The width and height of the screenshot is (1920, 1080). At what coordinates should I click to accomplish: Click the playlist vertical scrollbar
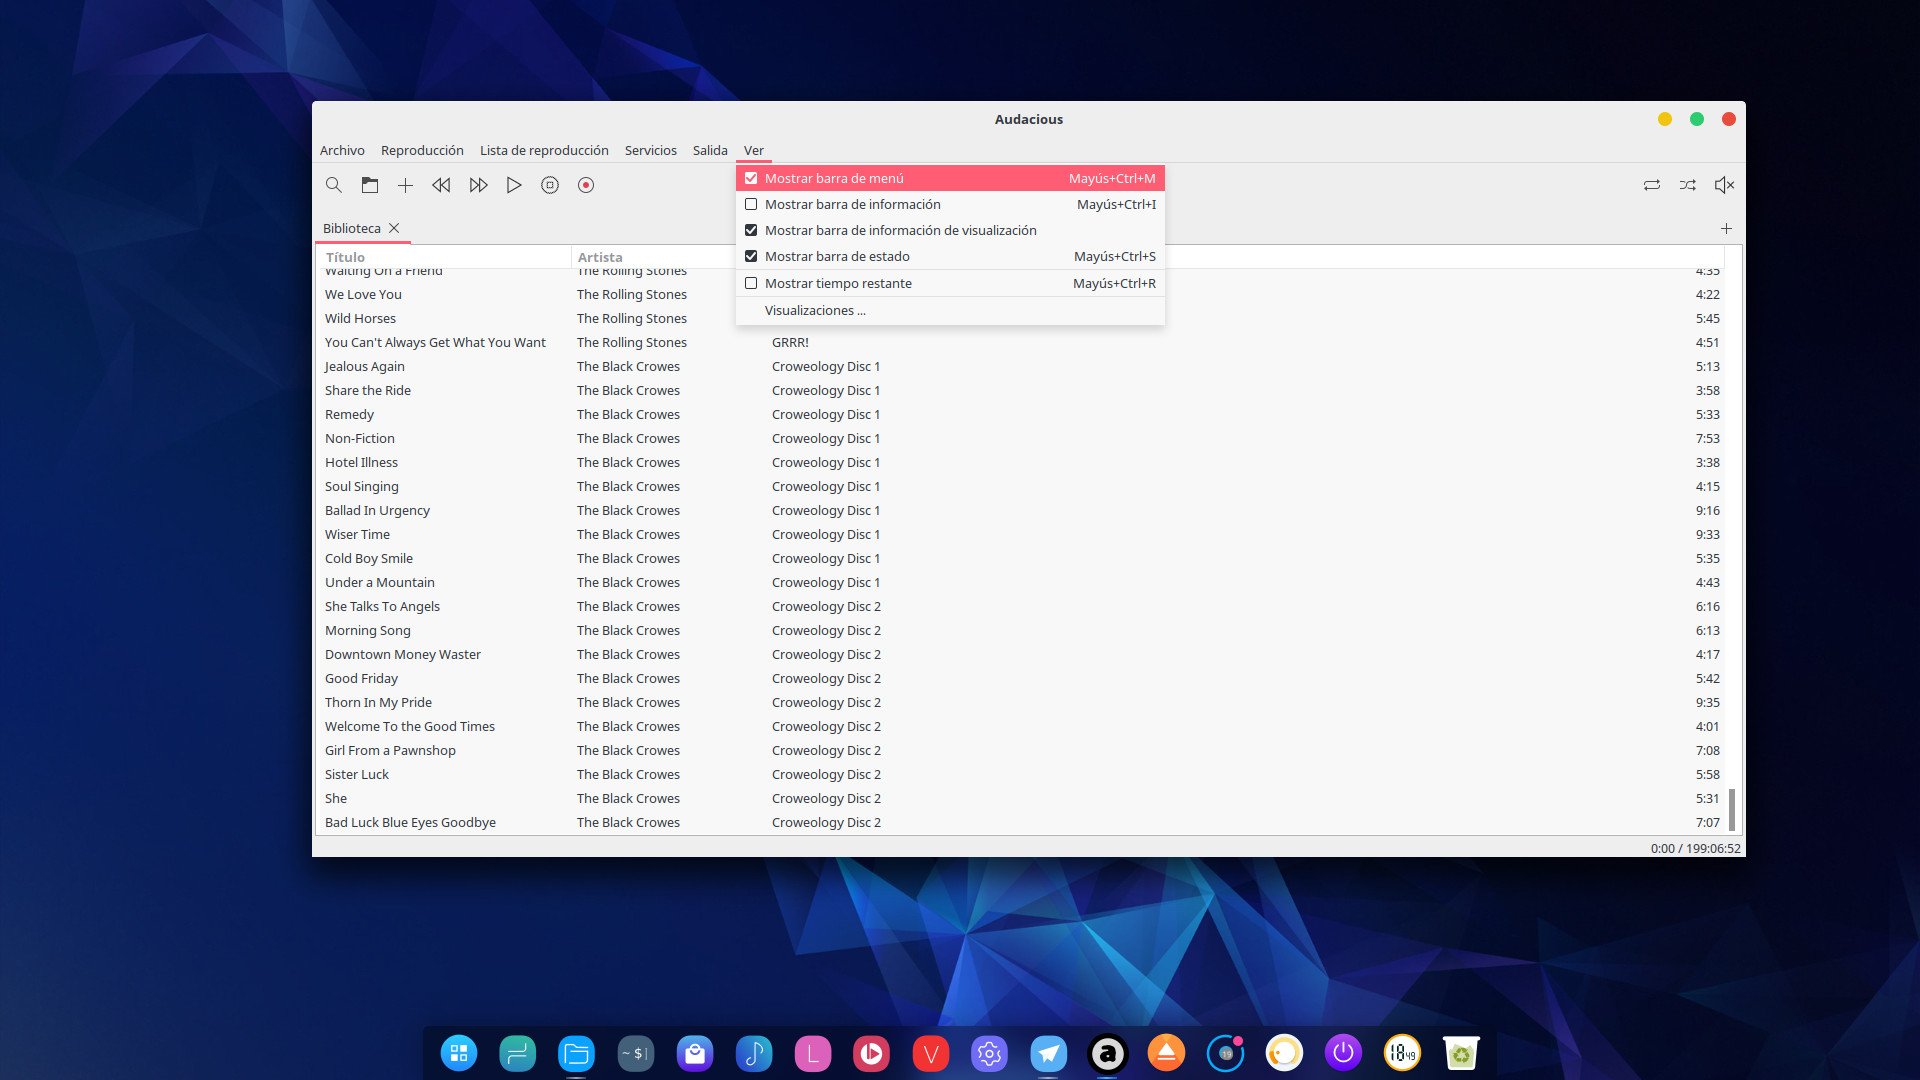coord(1732,810)
